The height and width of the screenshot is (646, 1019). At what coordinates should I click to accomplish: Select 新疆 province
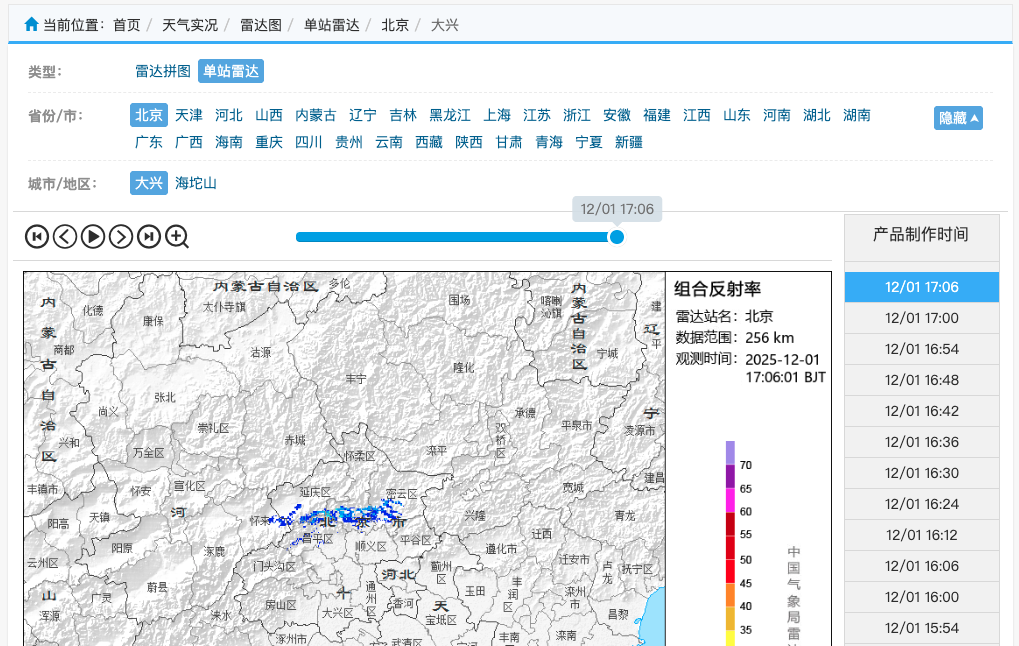click(x=629, y=142)
